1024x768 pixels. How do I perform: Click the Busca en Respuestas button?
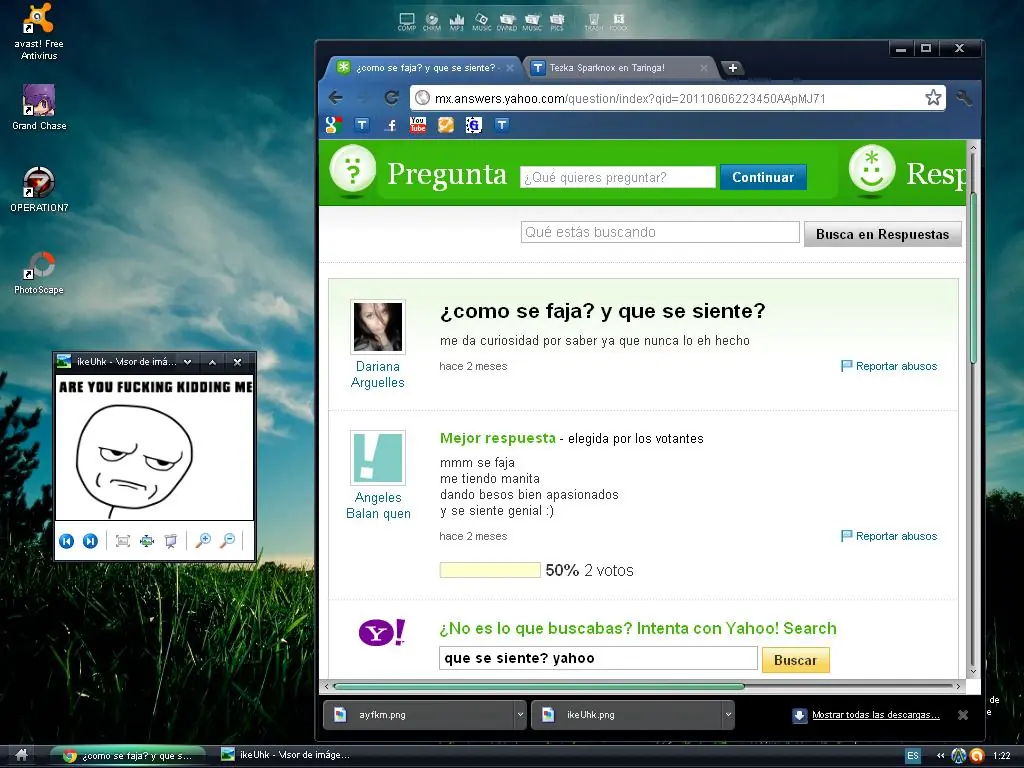[x=882, y=234]
